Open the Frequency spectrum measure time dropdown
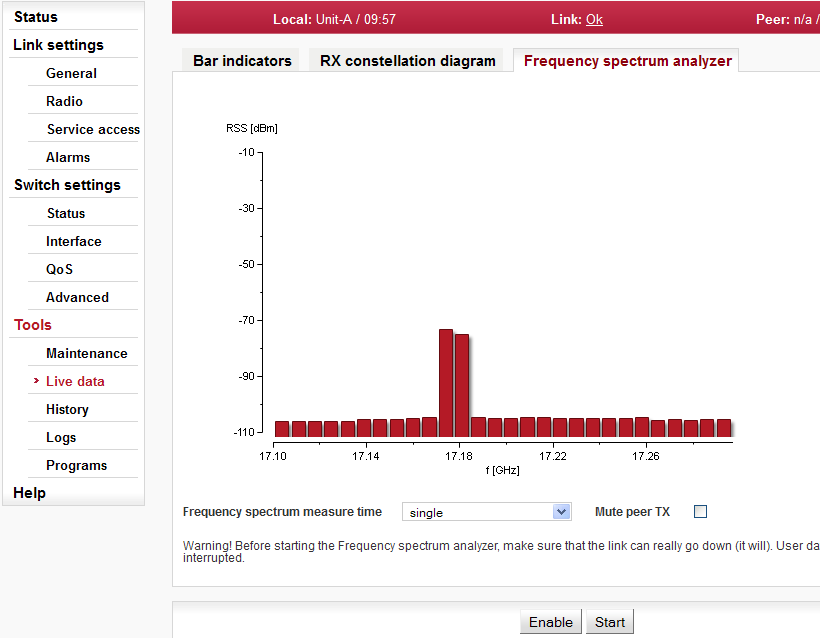 tap(486, 512)
